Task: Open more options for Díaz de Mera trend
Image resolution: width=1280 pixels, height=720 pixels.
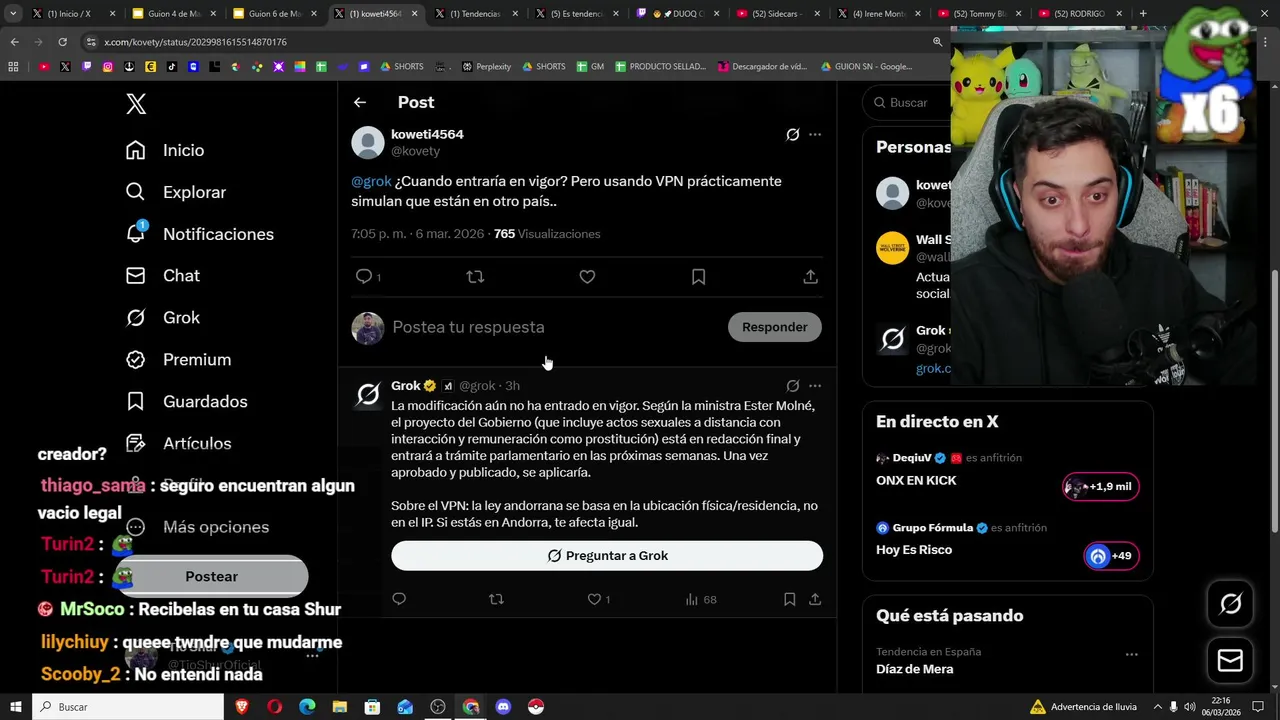Action: pos(1131,654)
